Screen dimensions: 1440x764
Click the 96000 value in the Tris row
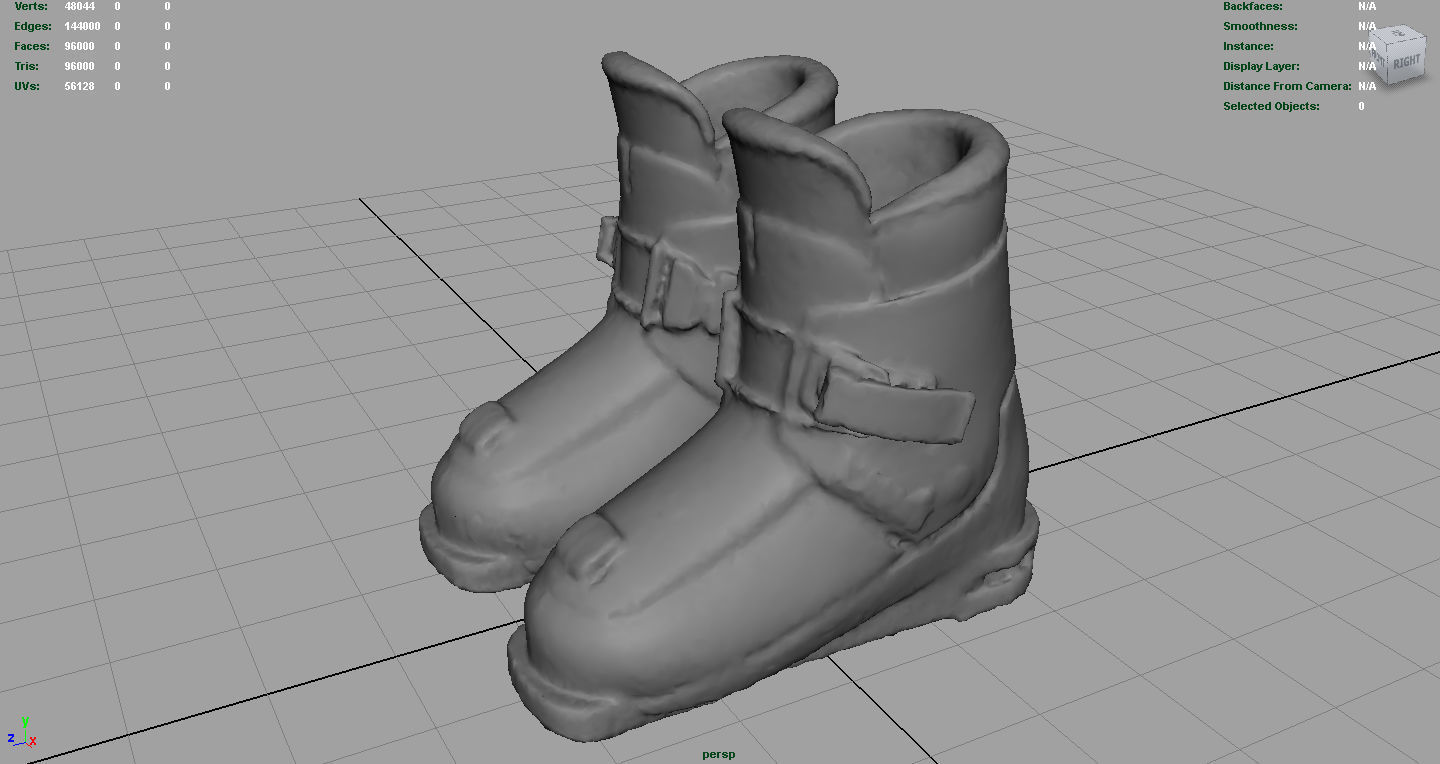coord(80,66)
